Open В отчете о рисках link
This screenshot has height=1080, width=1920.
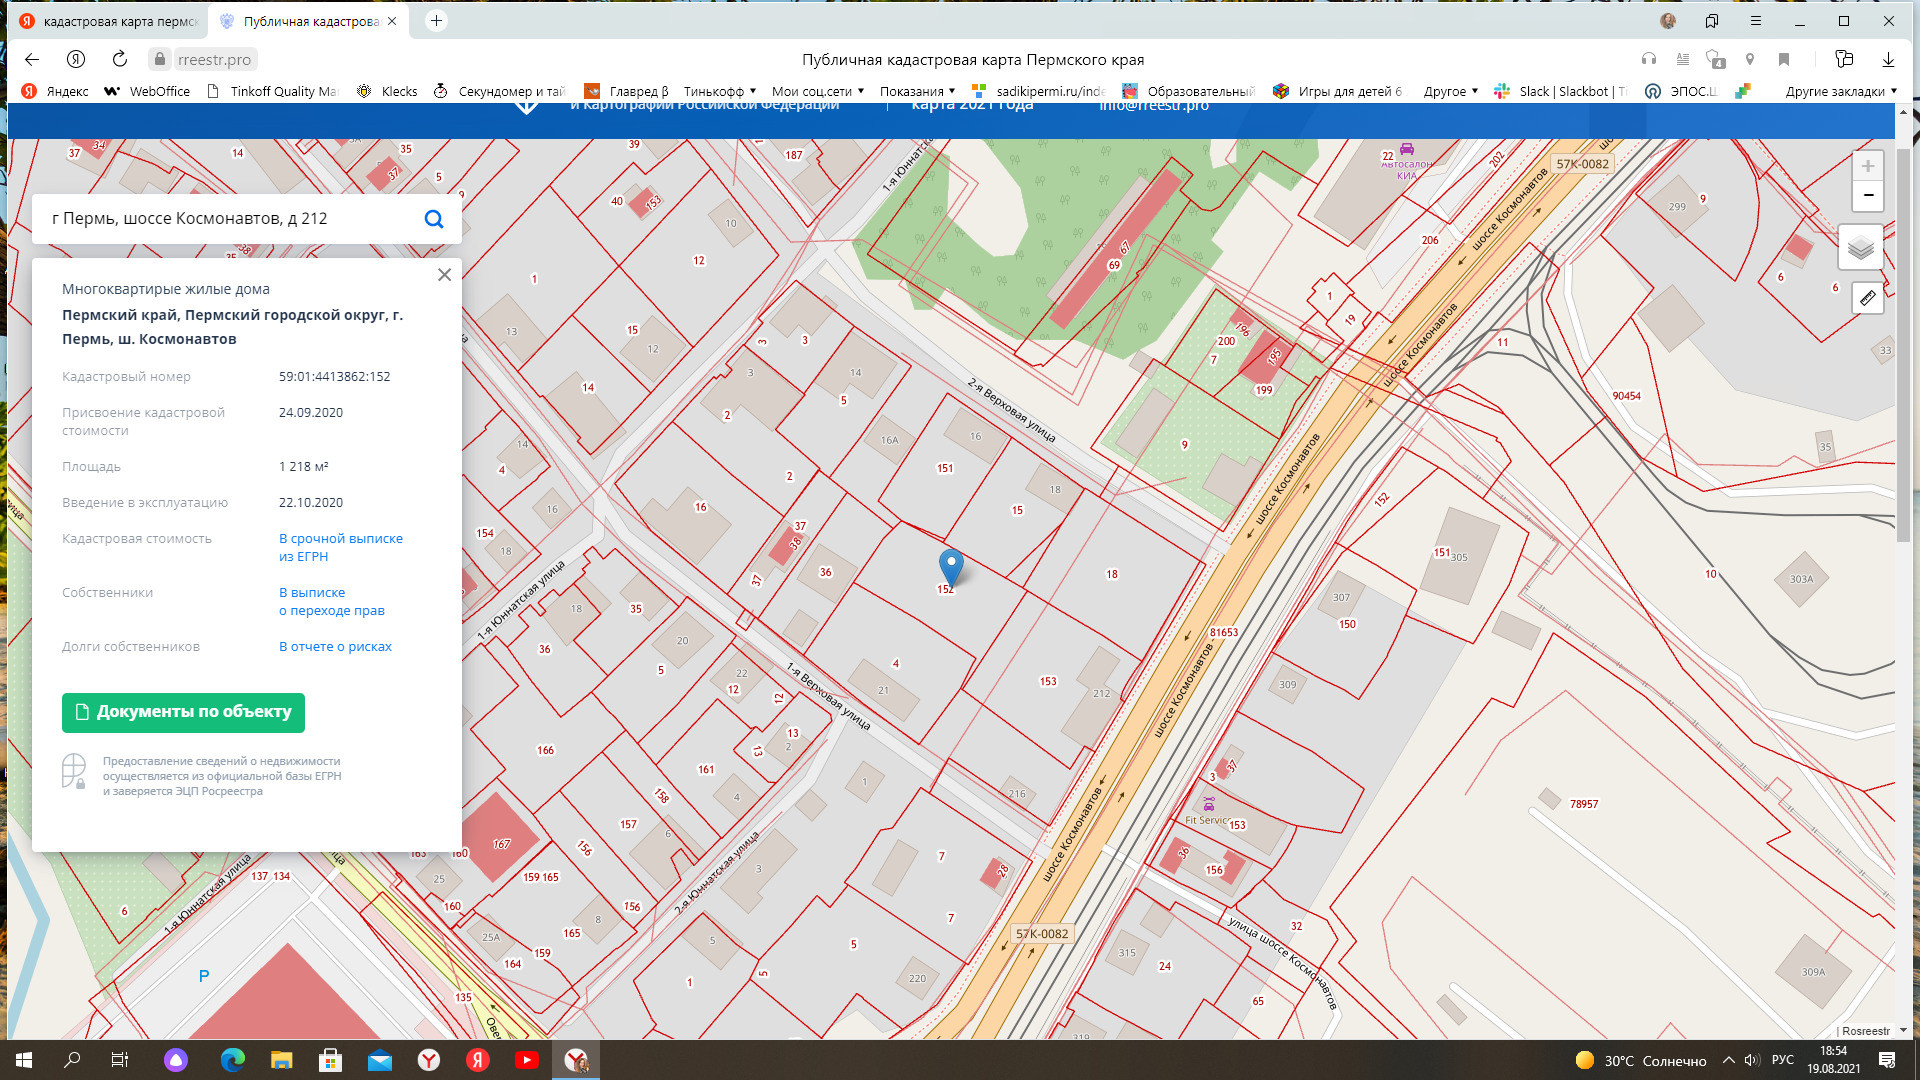[x=335, y=647]
